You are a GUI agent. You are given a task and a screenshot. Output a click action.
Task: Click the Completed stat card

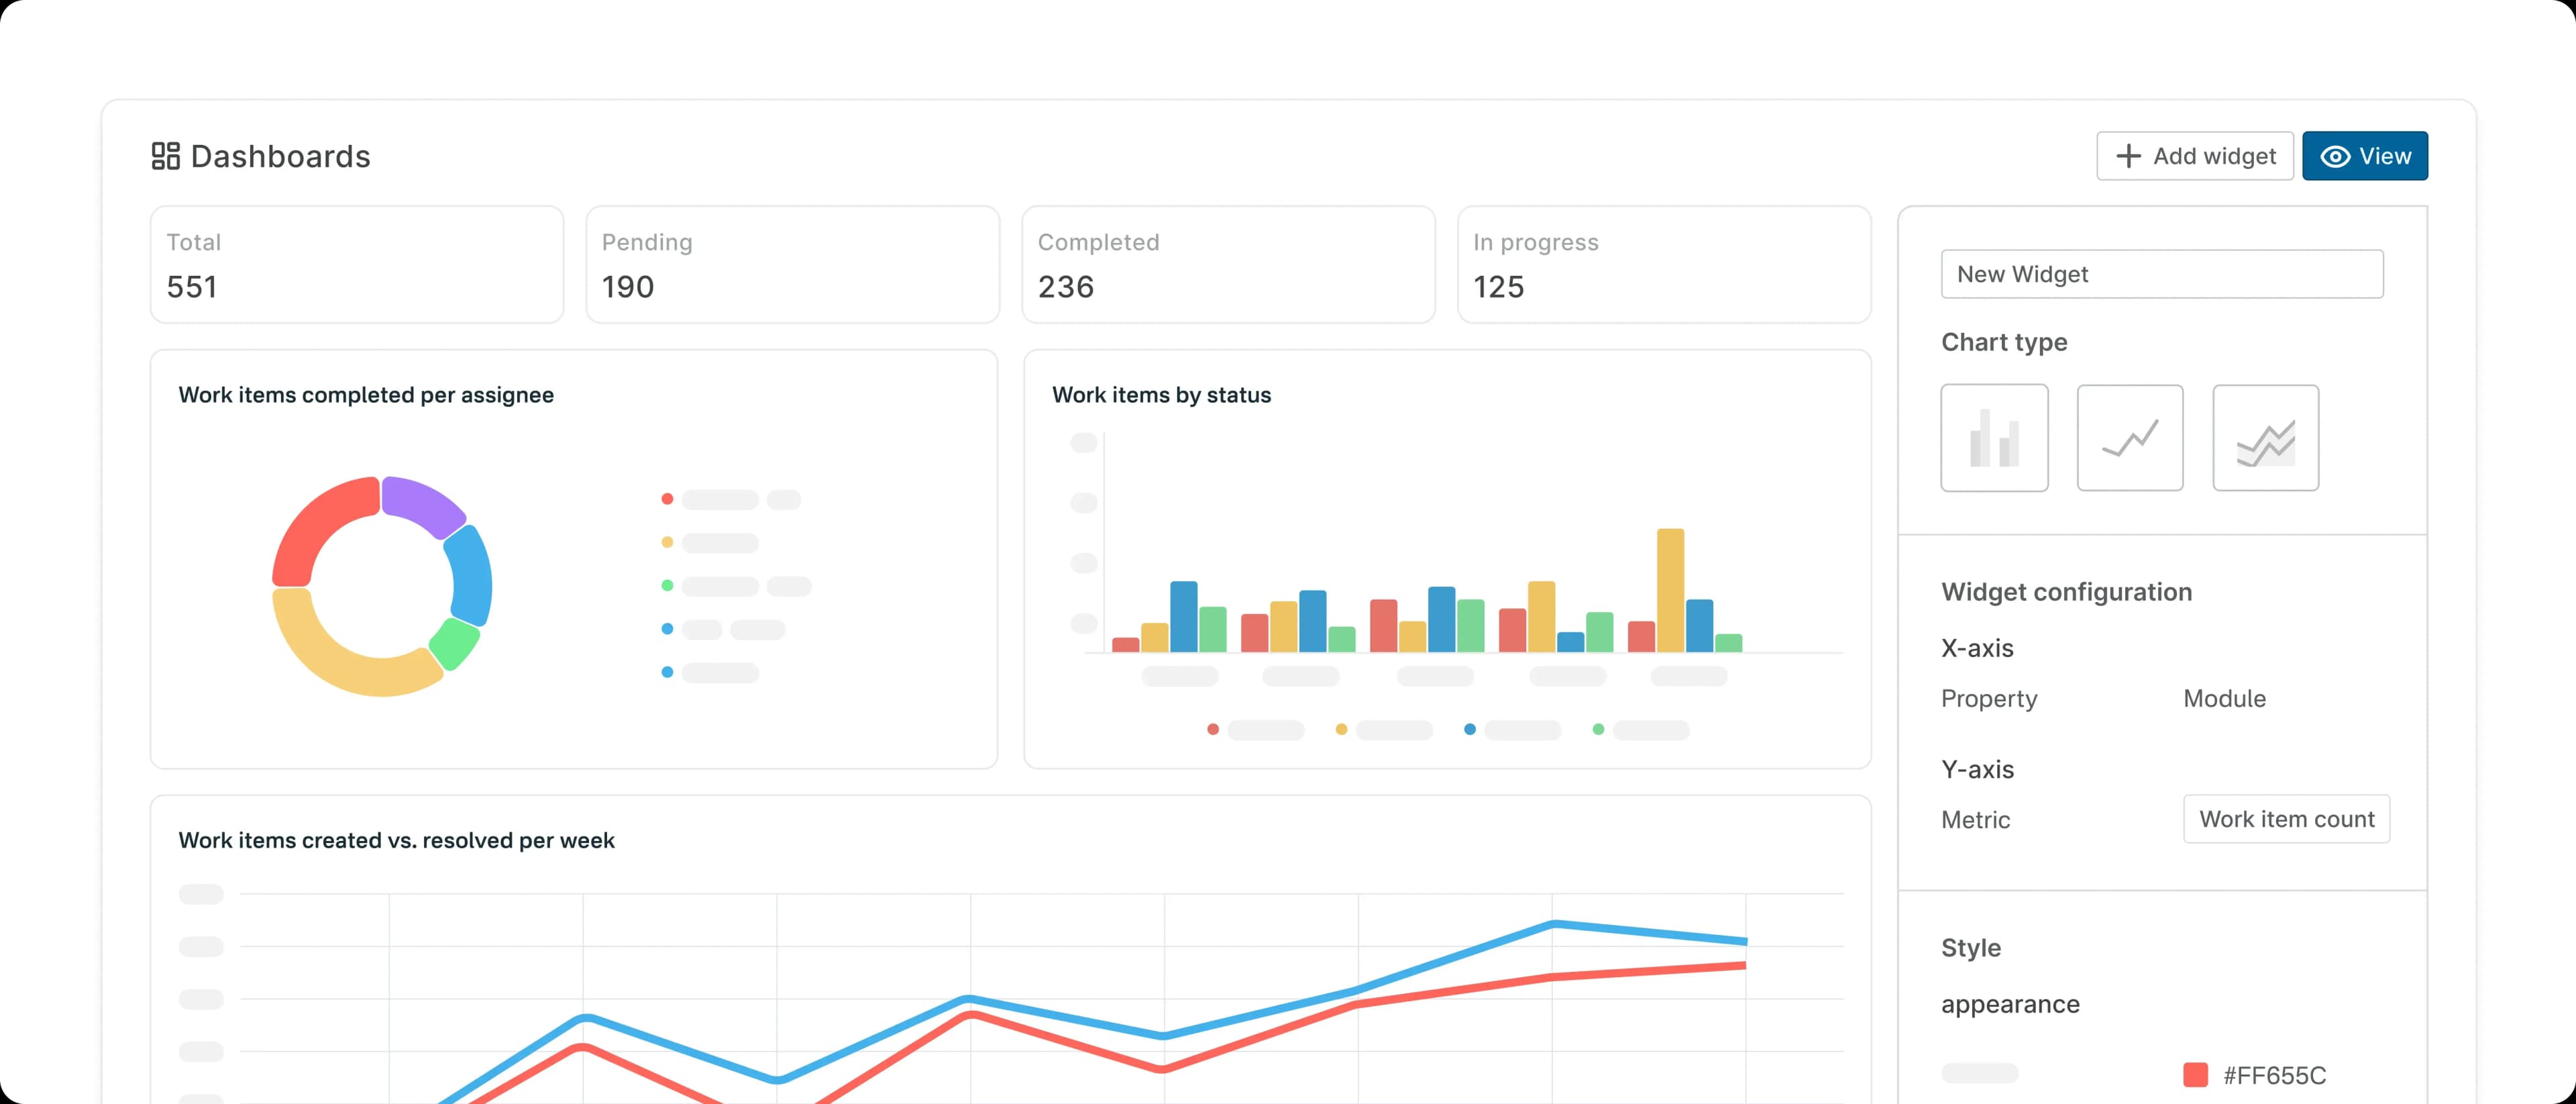click(x=1229, y=264)
